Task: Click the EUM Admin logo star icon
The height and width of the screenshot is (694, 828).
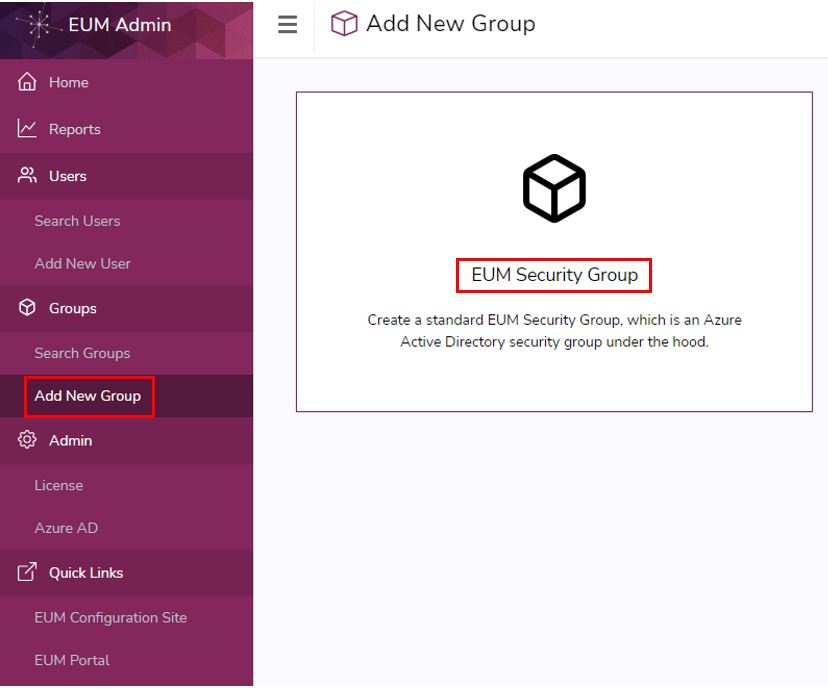Action: 37,25
